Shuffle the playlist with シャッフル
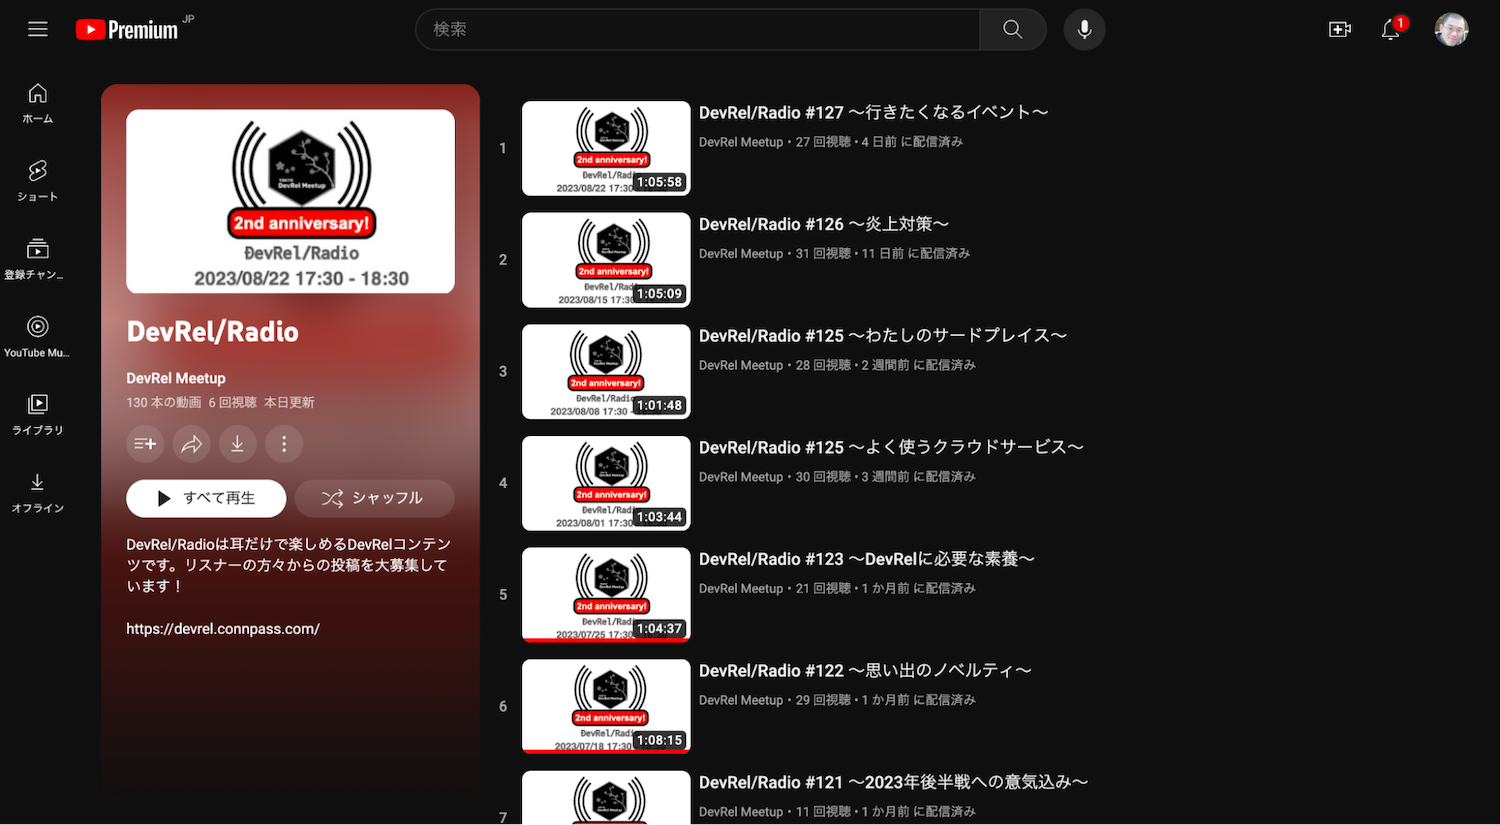Image resolution: width=1500 pixels, height=825 pixels. point(374,498)
